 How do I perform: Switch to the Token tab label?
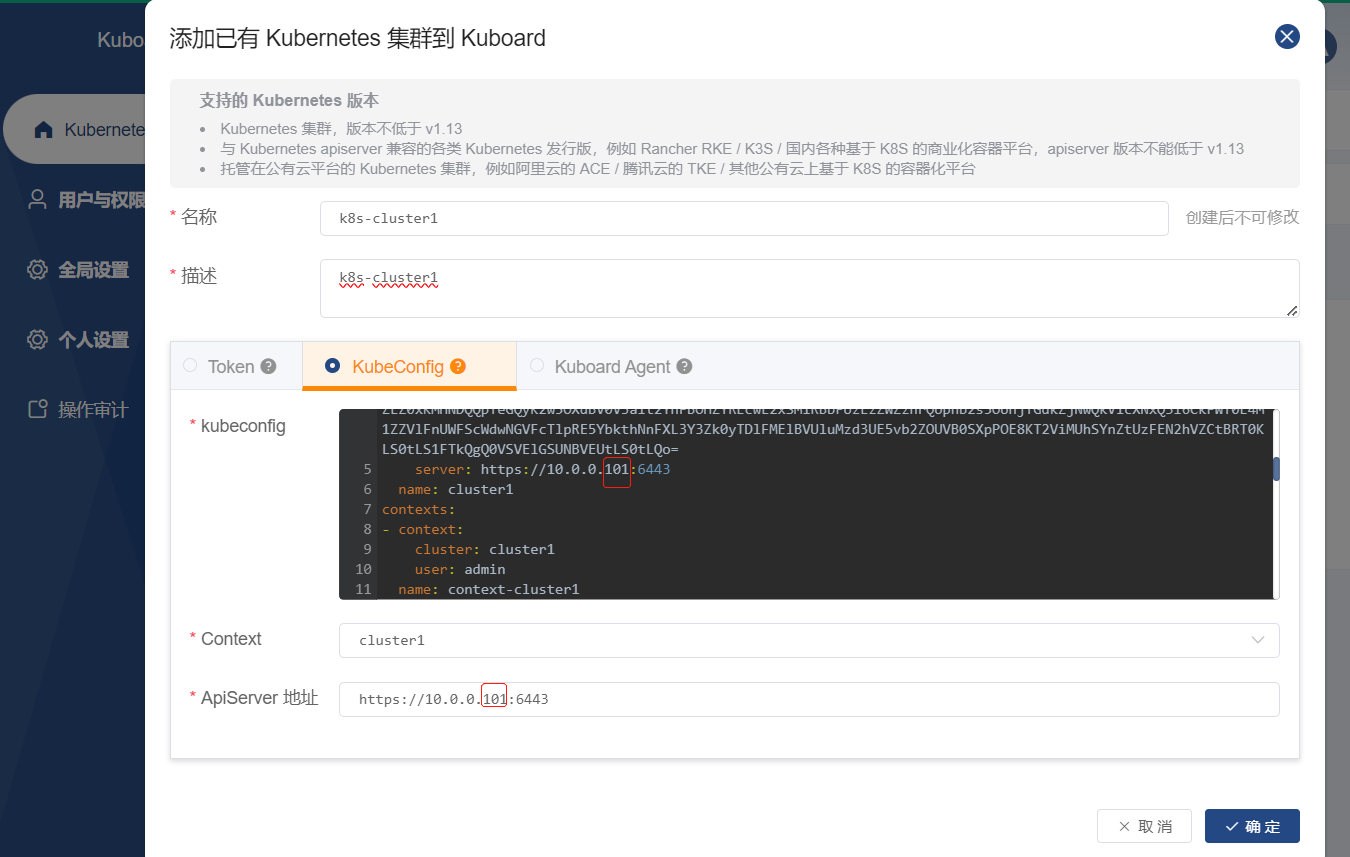pos(231,367)
